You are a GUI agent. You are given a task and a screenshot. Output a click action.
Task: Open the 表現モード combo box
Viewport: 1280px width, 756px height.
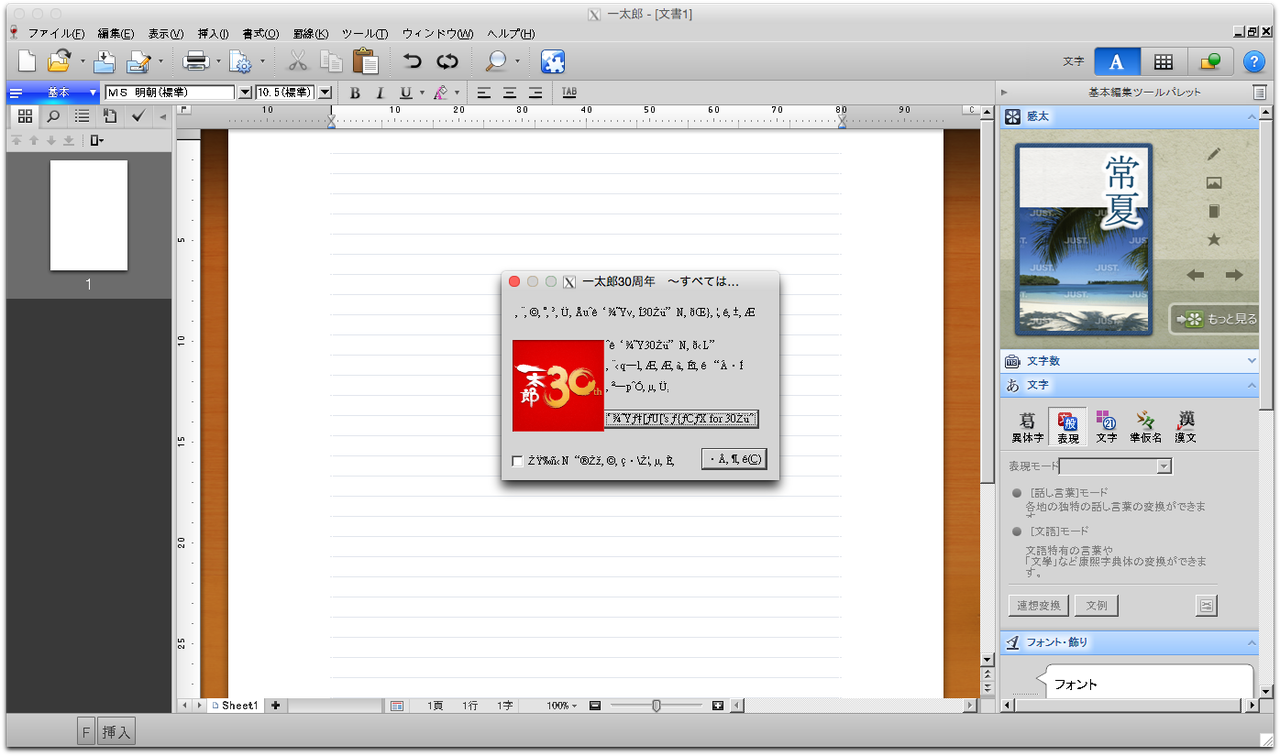coord(1115,466)
